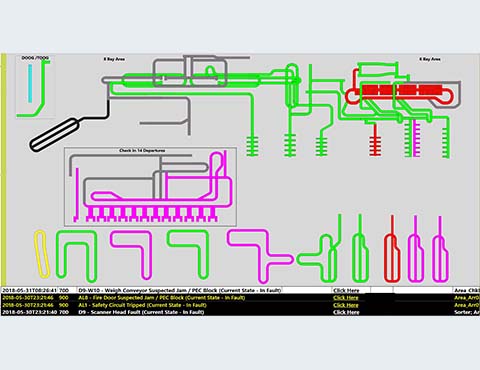Open the Check In 14 Departures area
The image size is (480, 370).
point(142,151)
